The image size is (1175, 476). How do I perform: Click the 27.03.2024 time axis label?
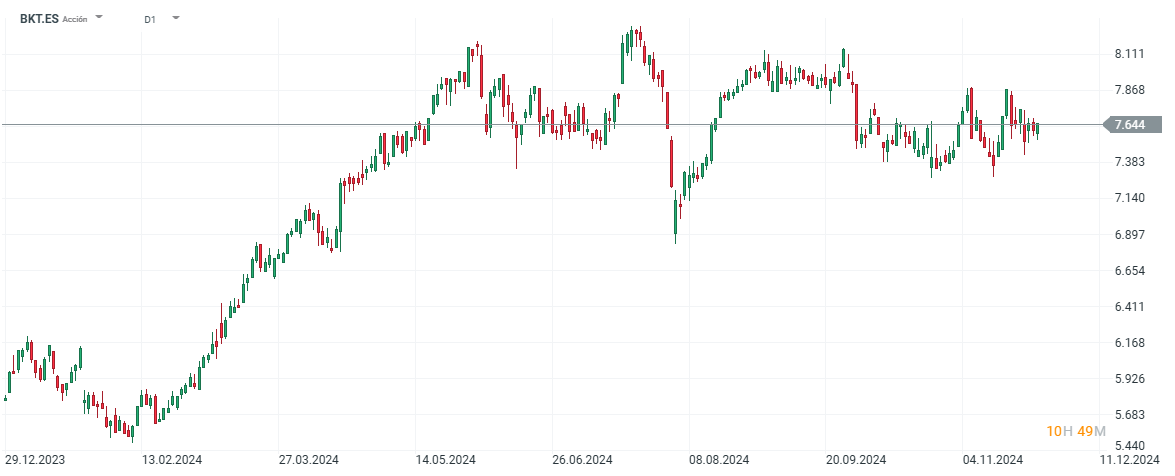click(309, 461)
